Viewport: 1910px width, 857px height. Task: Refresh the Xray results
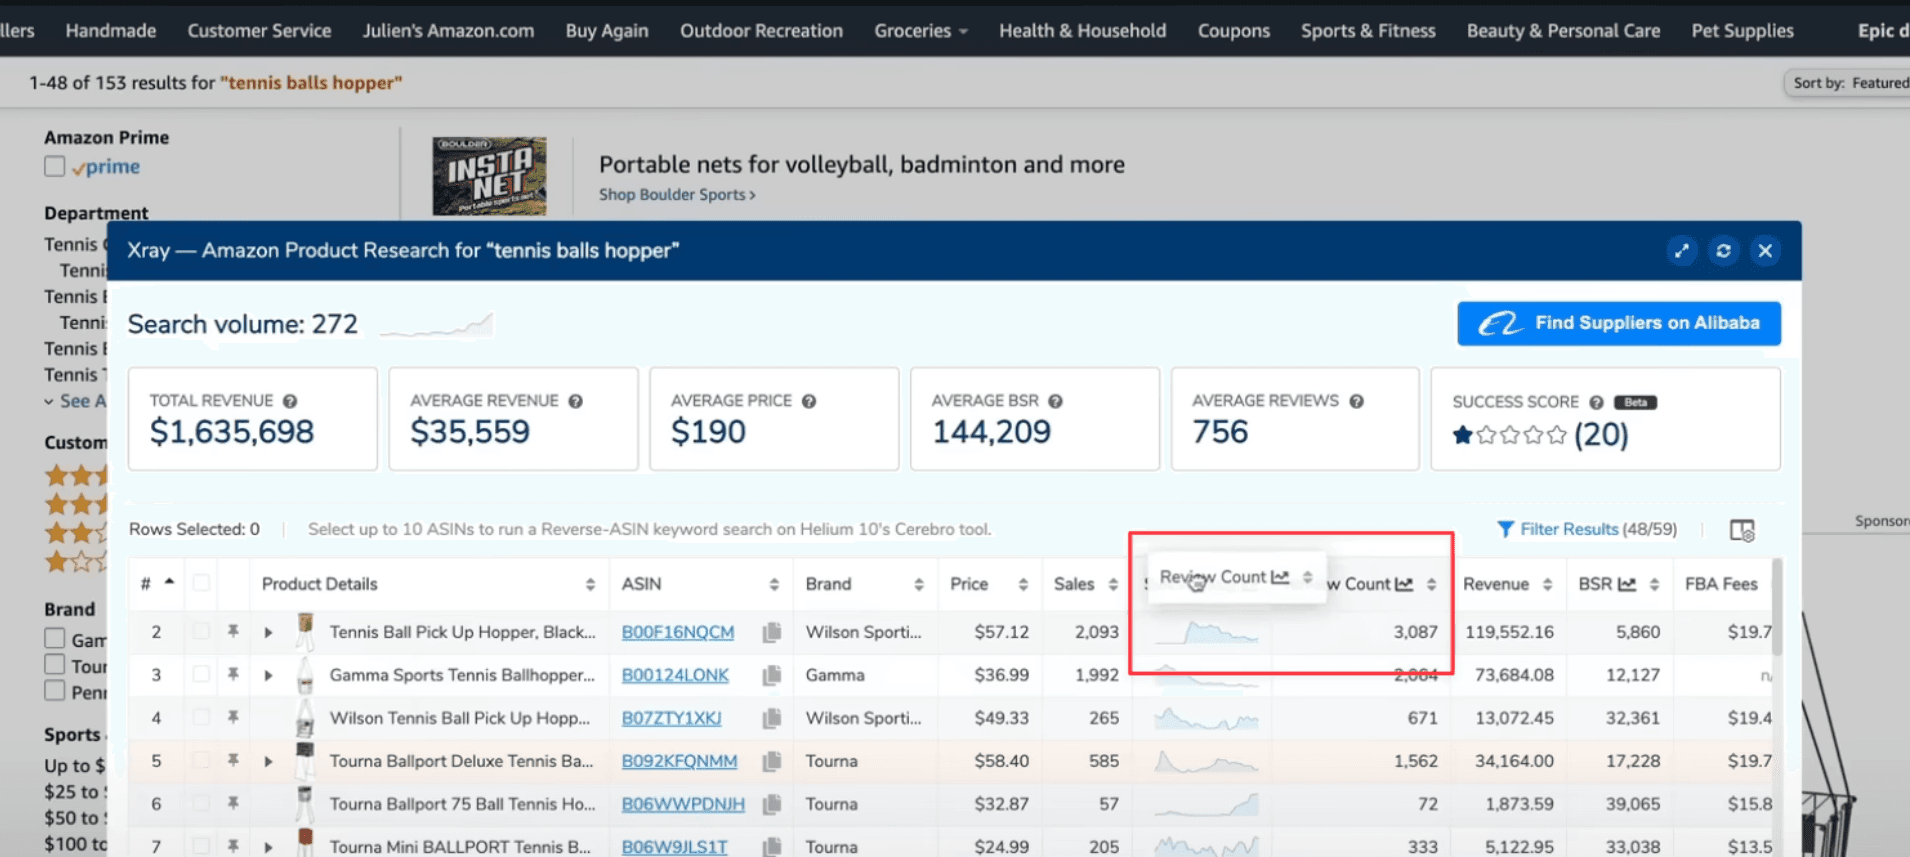(1723, 251)
